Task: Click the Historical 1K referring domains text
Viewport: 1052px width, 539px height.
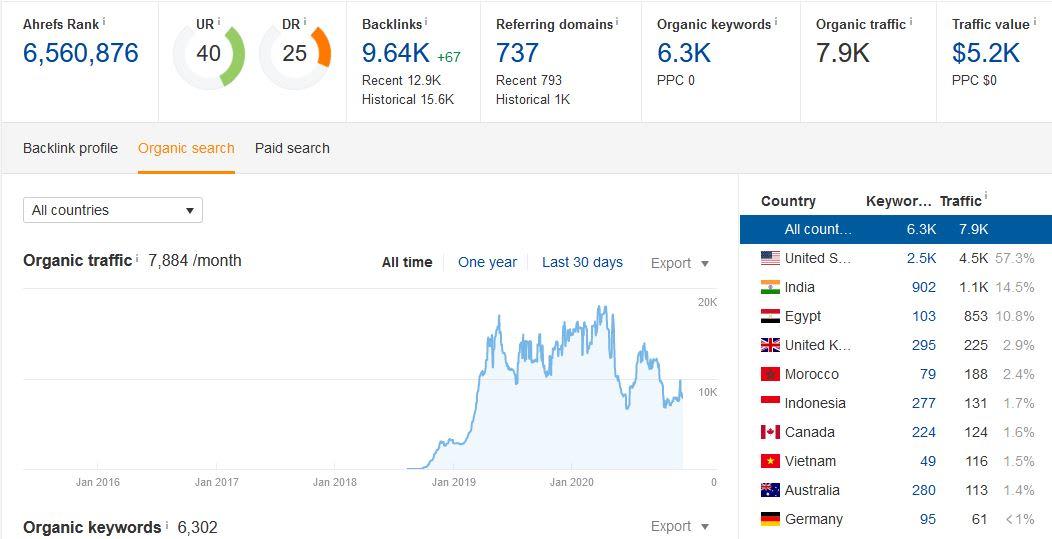Action: [533, 99]
